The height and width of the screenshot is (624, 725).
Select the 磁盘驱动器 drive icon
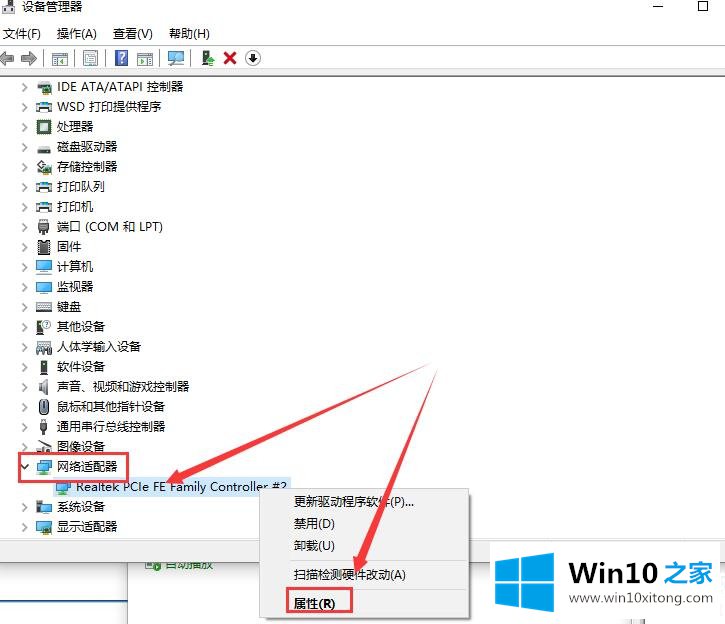pos(44,148)
